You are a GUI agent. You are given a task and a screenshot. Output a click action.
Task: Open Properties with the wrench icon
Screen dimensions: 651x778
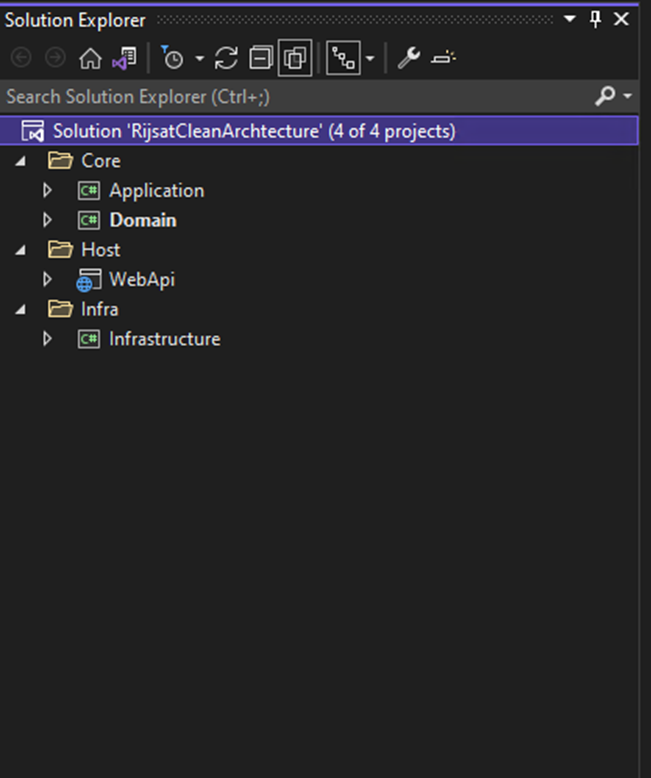408,59
